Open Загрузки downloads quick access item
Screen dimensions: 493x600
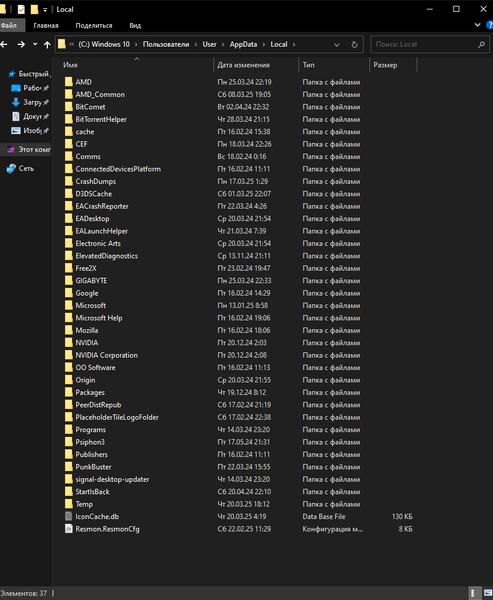click(x=29, y=102)
